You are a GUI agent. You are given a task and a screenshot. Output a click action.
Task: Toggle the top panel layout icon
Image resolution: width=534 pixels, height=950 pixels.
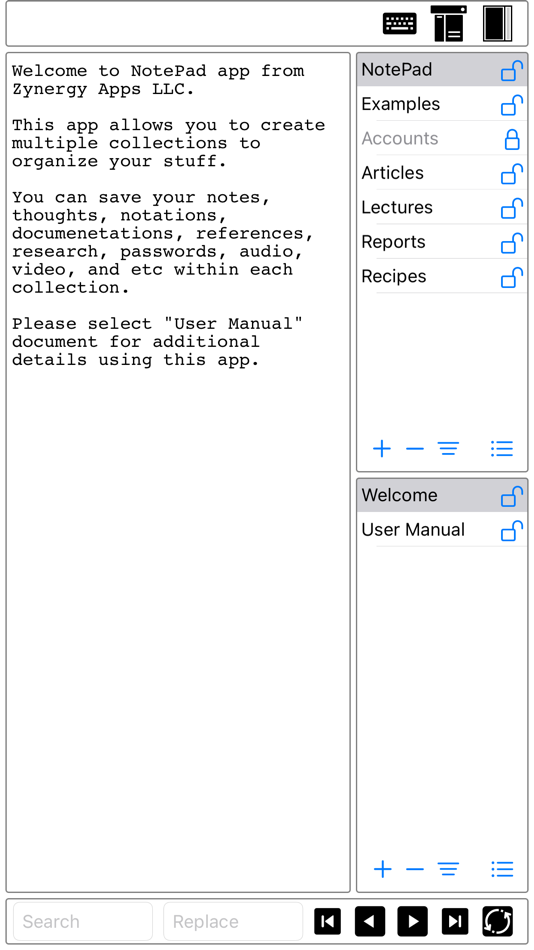click(449, 23)
